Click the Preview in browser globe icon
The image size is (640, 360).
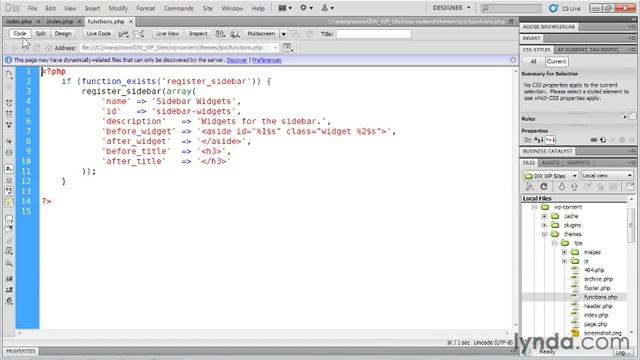[235, 34]
